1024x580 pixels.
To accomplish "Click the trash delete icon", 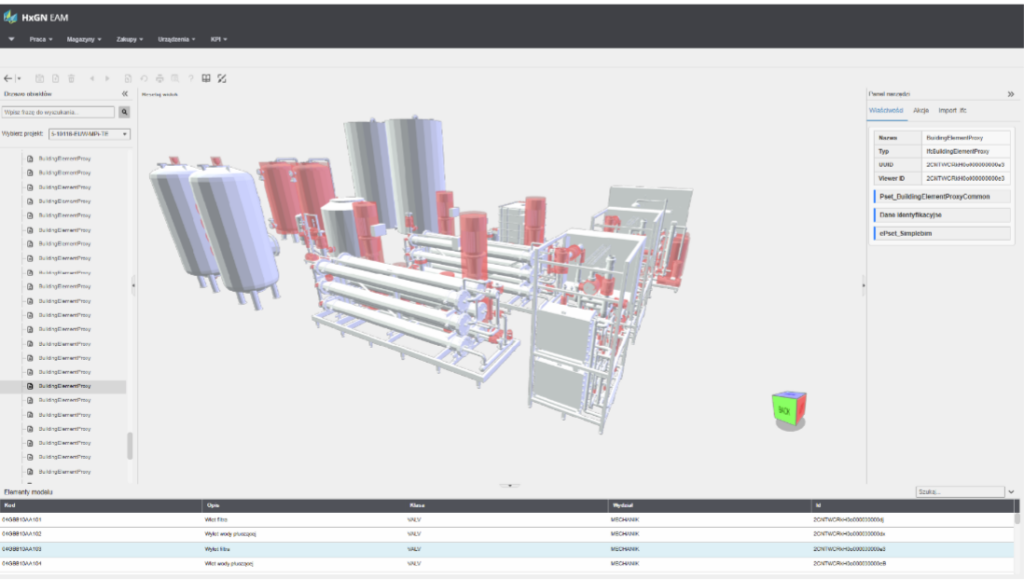I will pos(72,78).
